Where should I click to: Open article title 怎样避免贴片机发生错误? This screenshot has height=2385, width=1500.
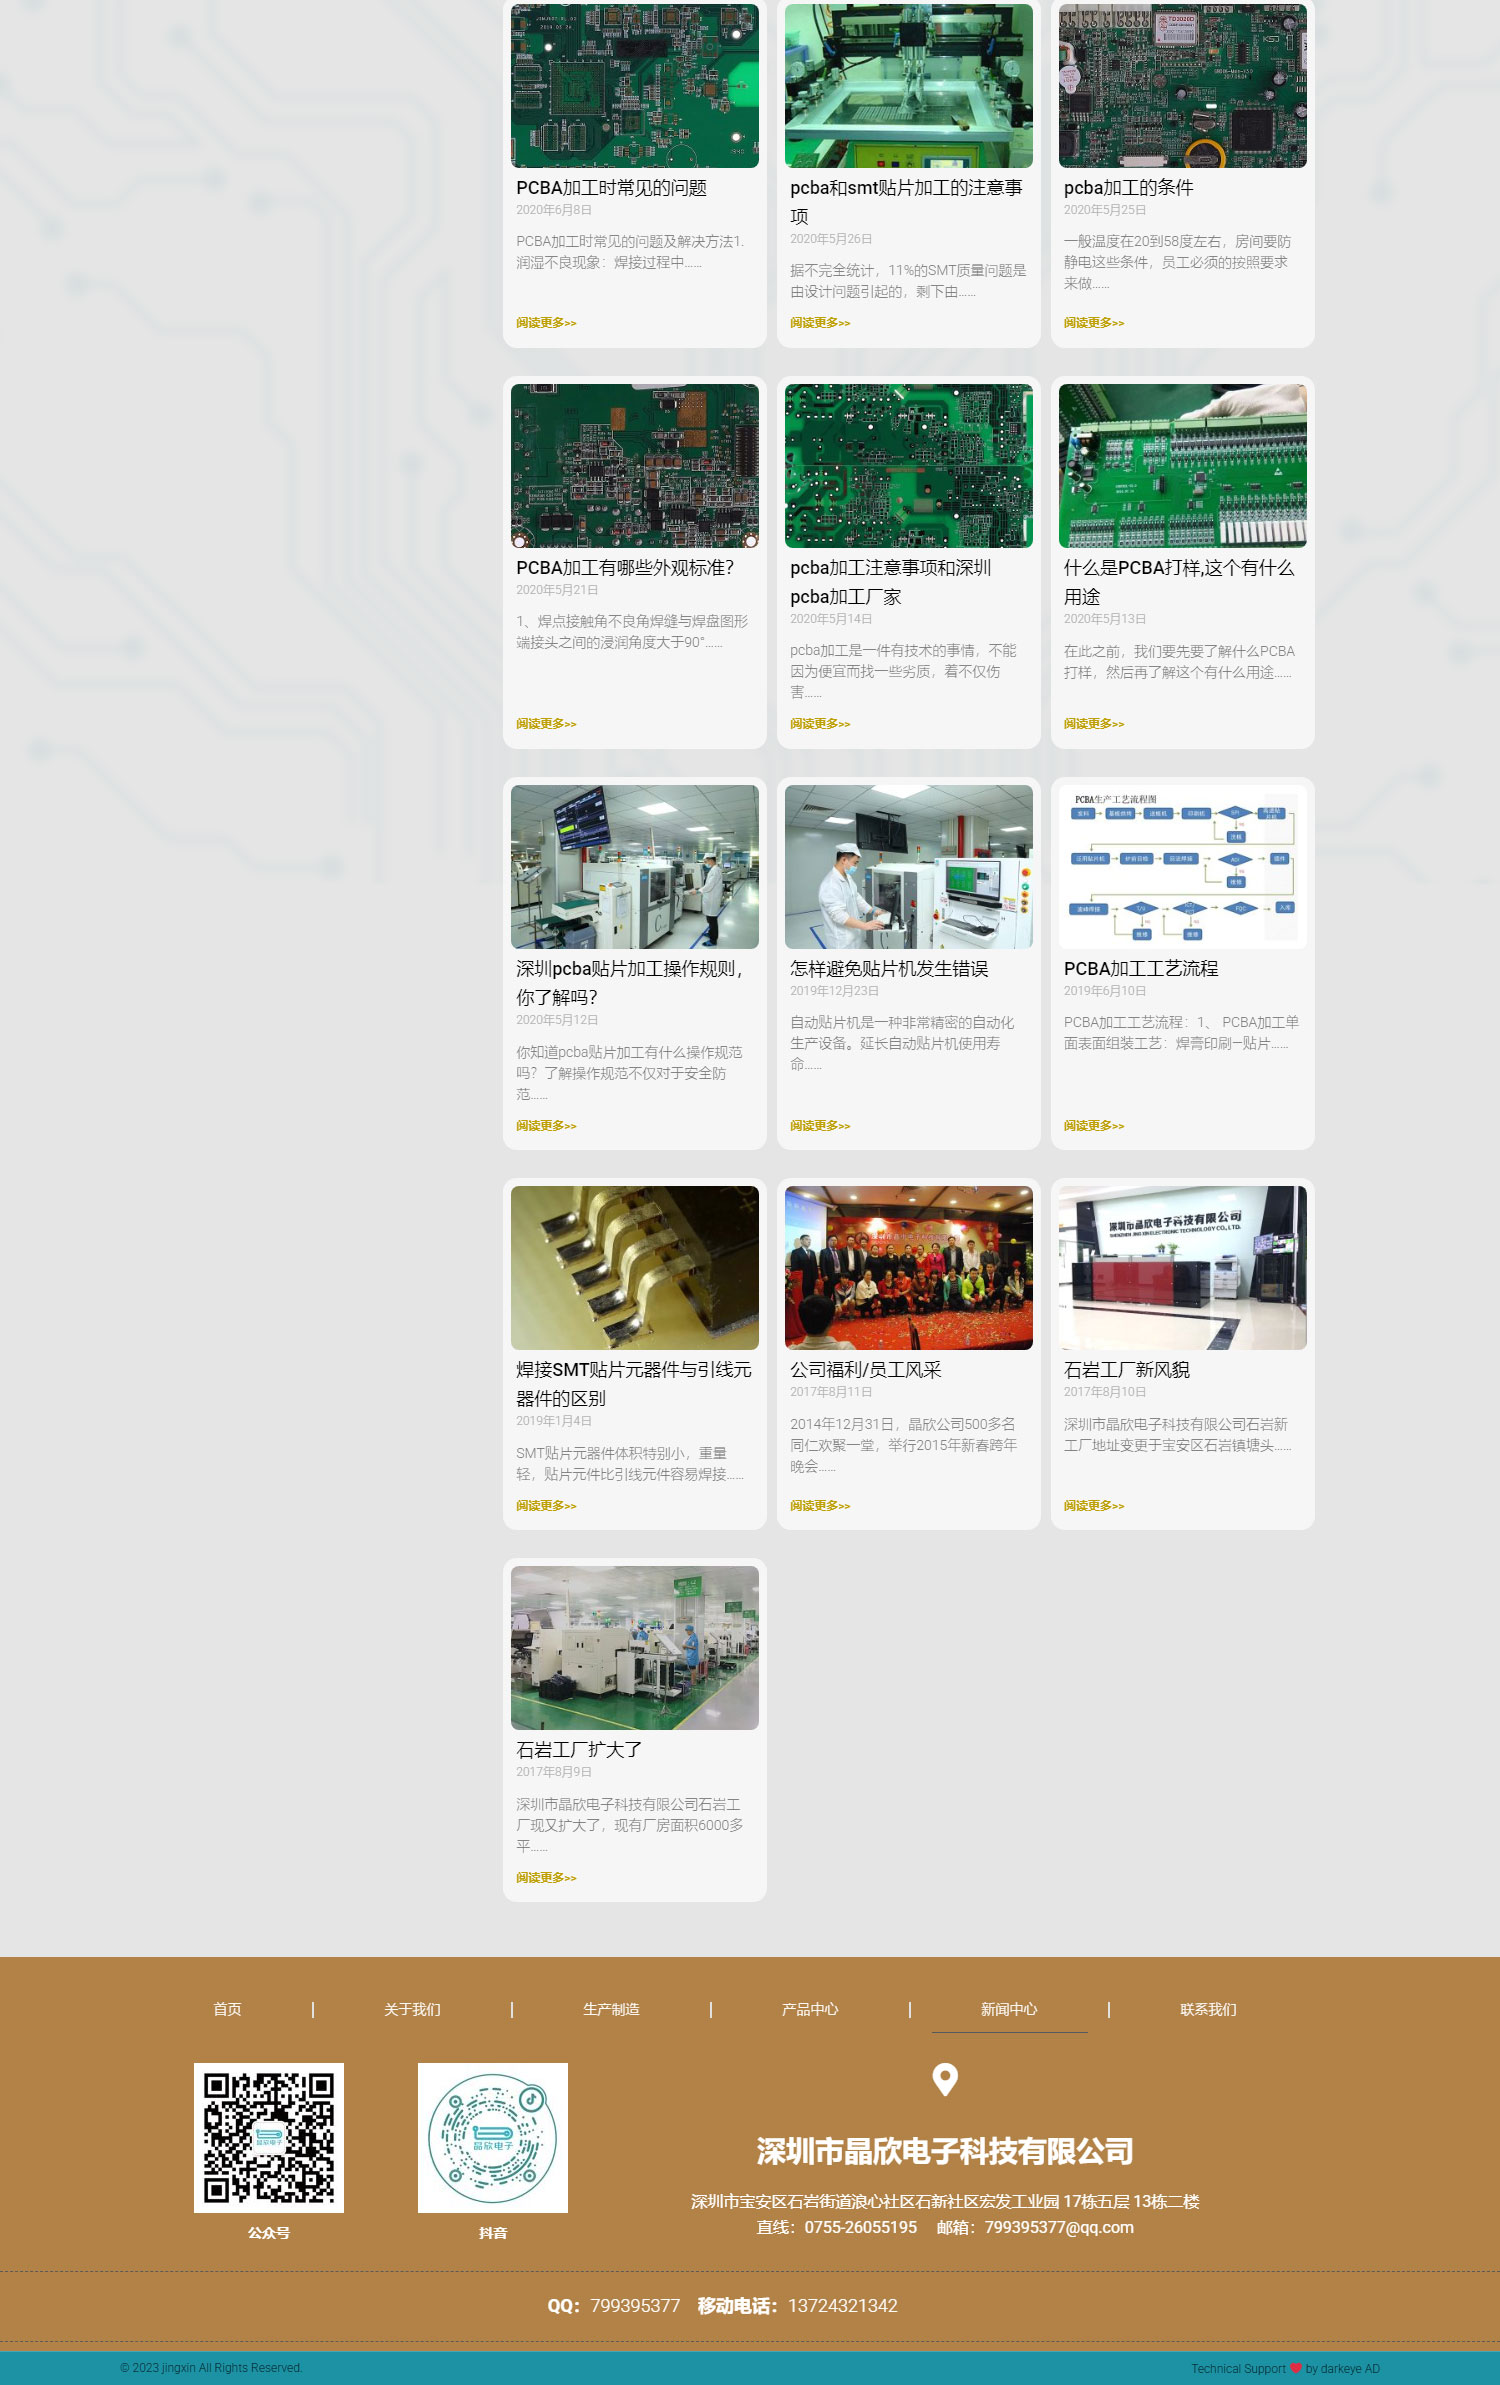[x=889, y=969]
